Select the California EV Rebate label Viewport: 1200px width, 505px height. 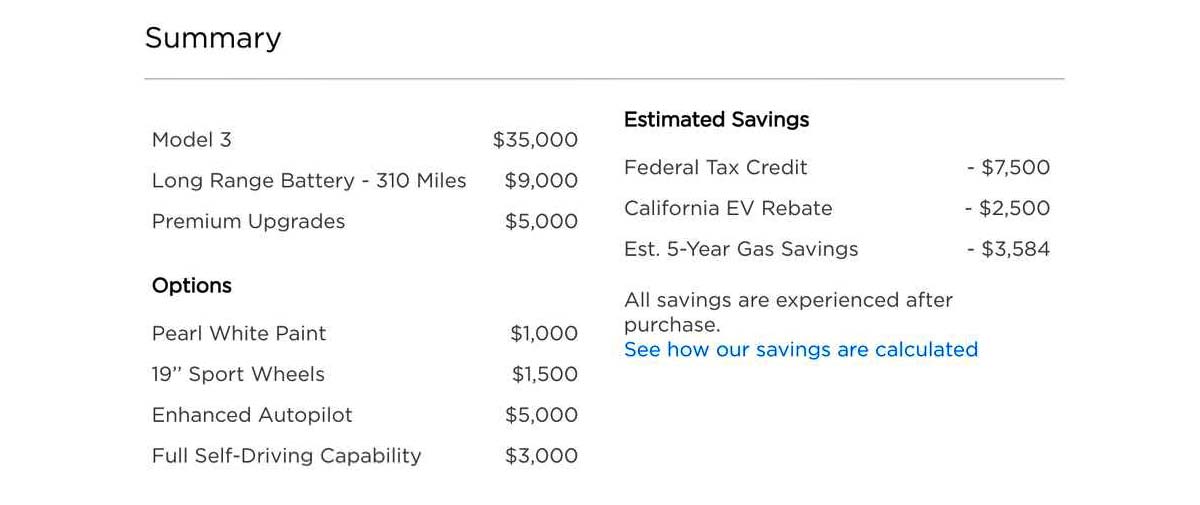coord(728,209)
